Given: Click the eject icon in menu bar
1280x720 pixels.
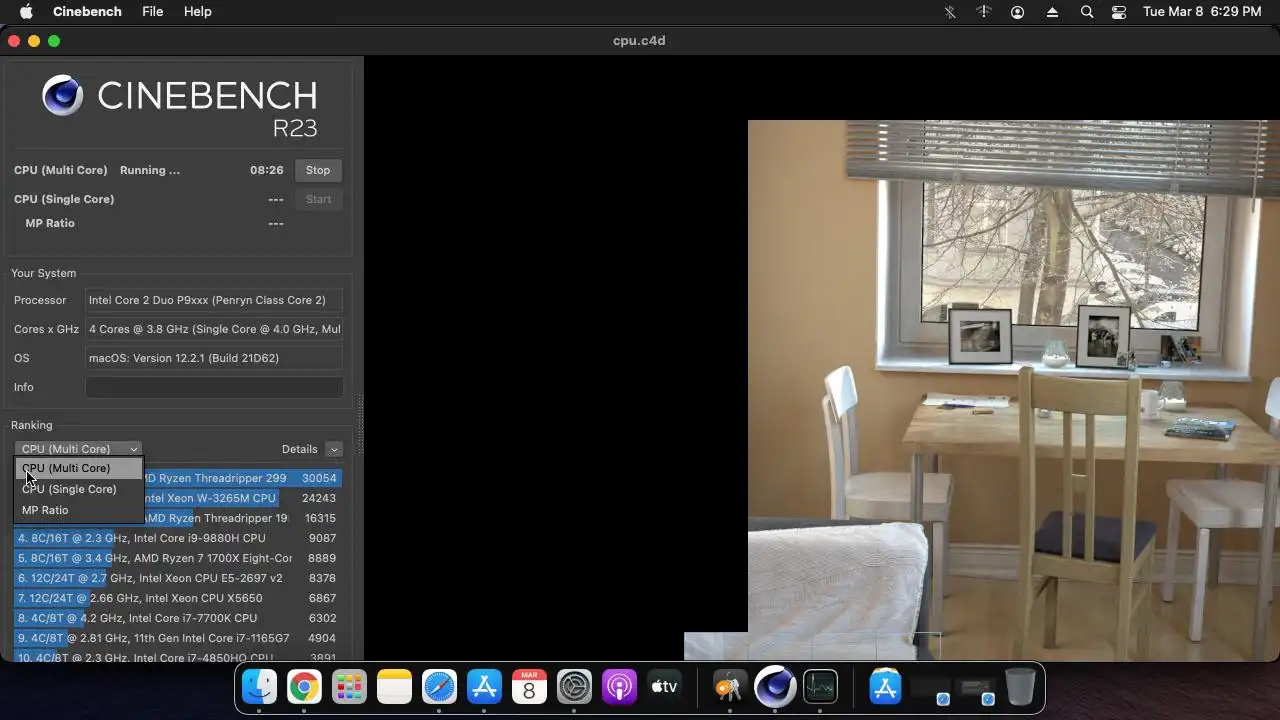Looking at the screenshot, I should 1052,12.
